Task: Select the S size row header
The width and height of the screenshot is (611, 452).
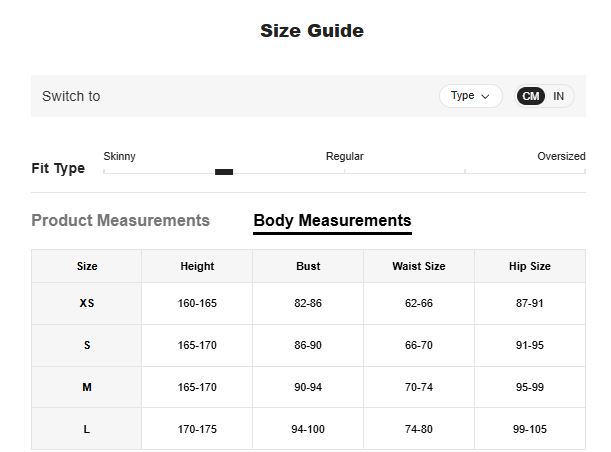Action: click(87, 345)
